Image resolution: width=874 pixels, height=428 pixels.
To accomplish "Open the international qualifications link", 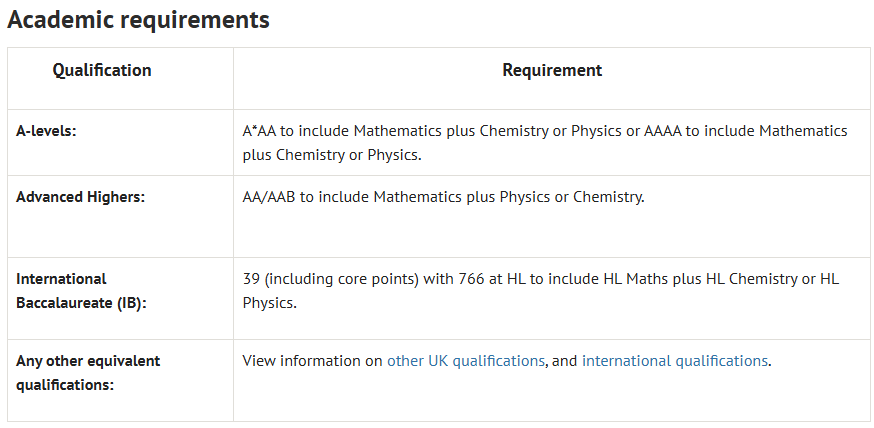I will tap(674, 361).
